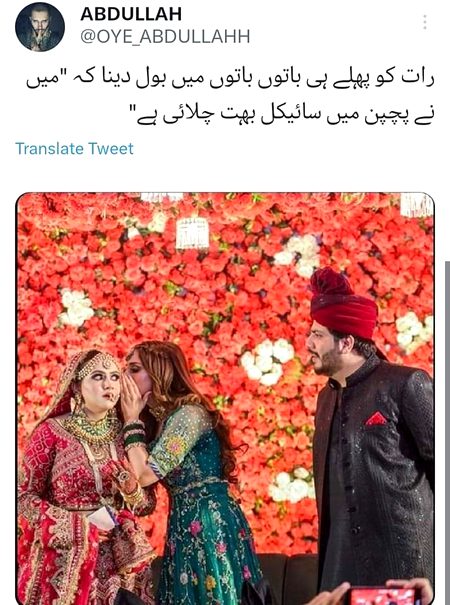The width and height of the screenshot is (450, 605).
Task: Click the ABDULLAH display name
Action: pyautogui.click(x=131, y=14)
